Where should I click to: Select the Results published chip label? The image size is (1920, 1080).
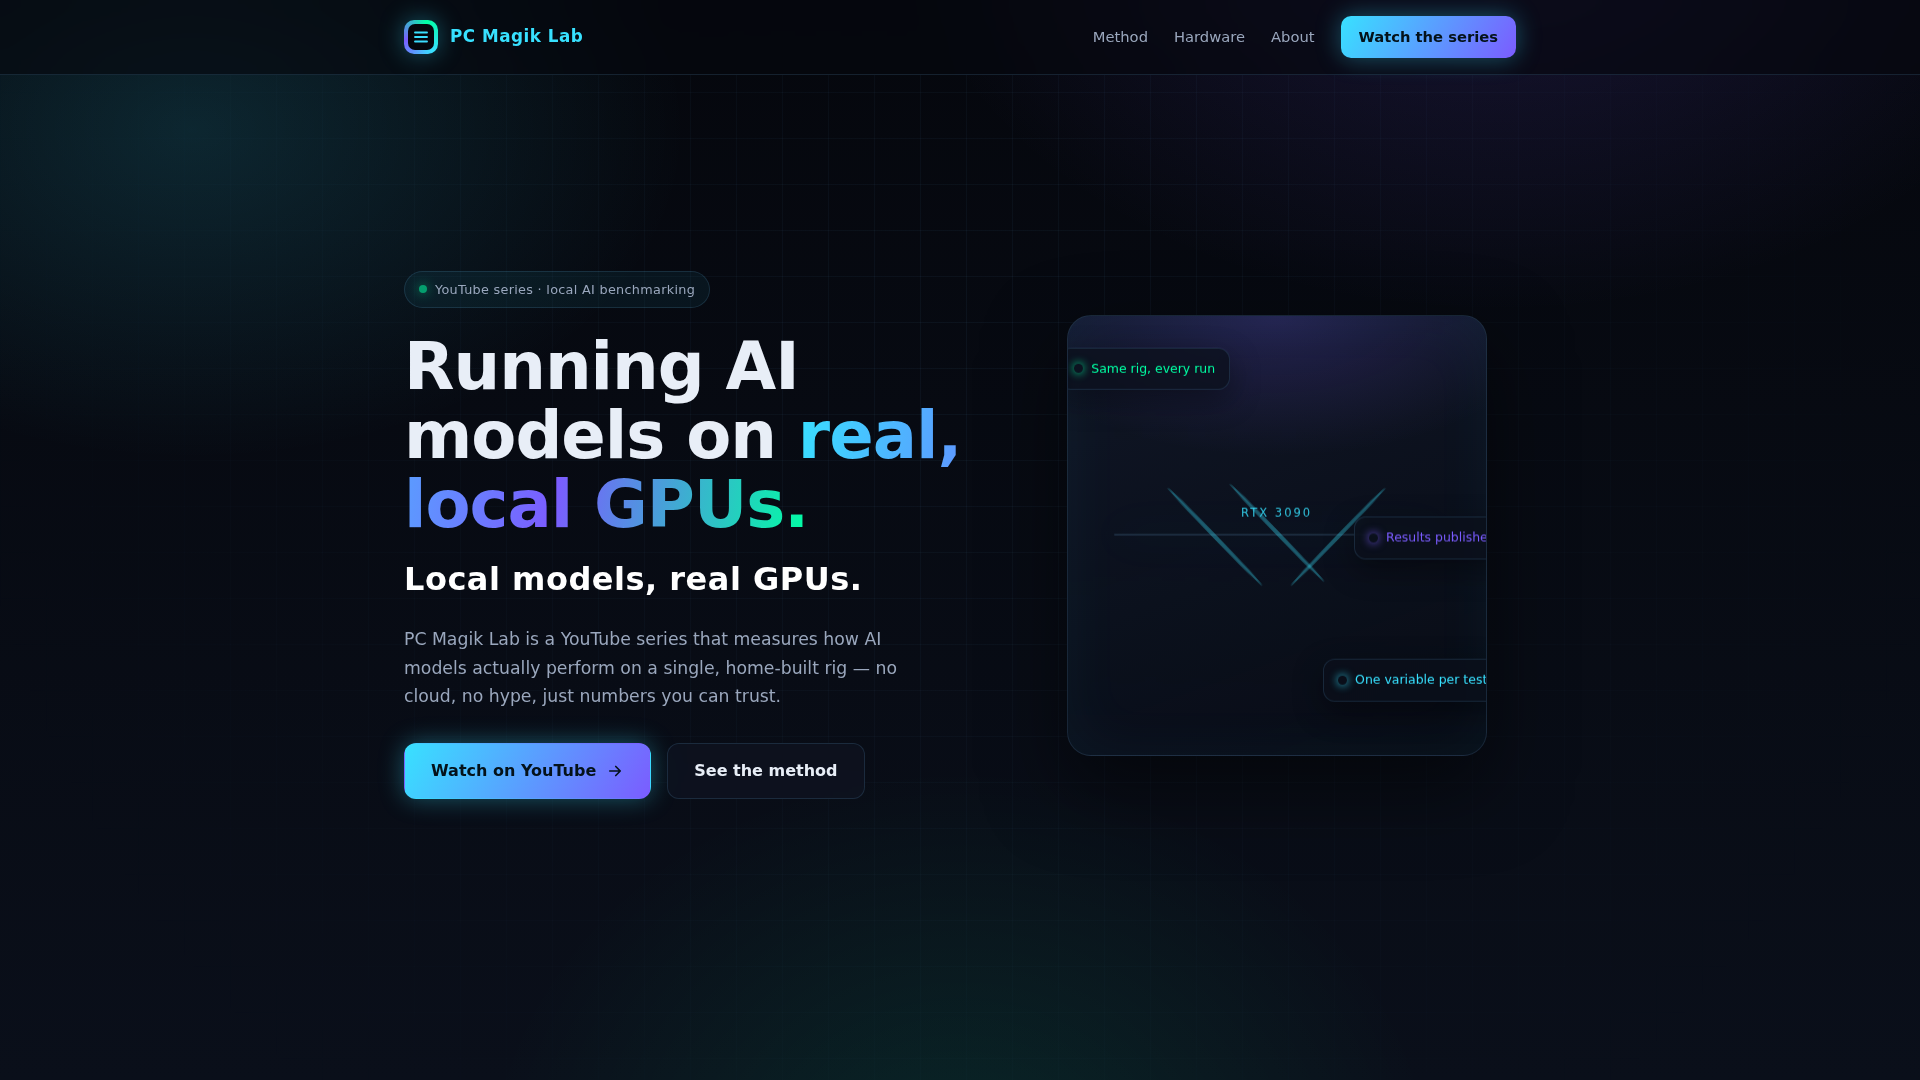pos(1436,538)
